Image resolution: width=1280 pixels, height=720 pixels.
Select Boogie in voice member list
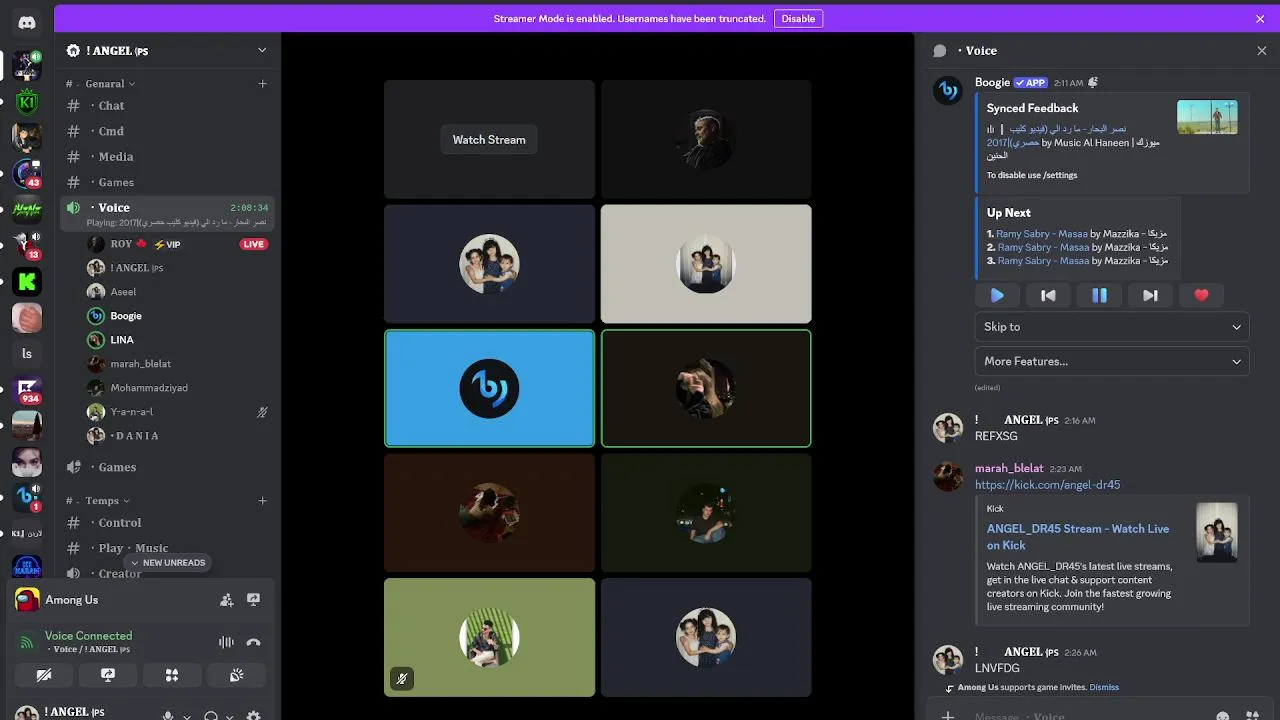[178, 316]
